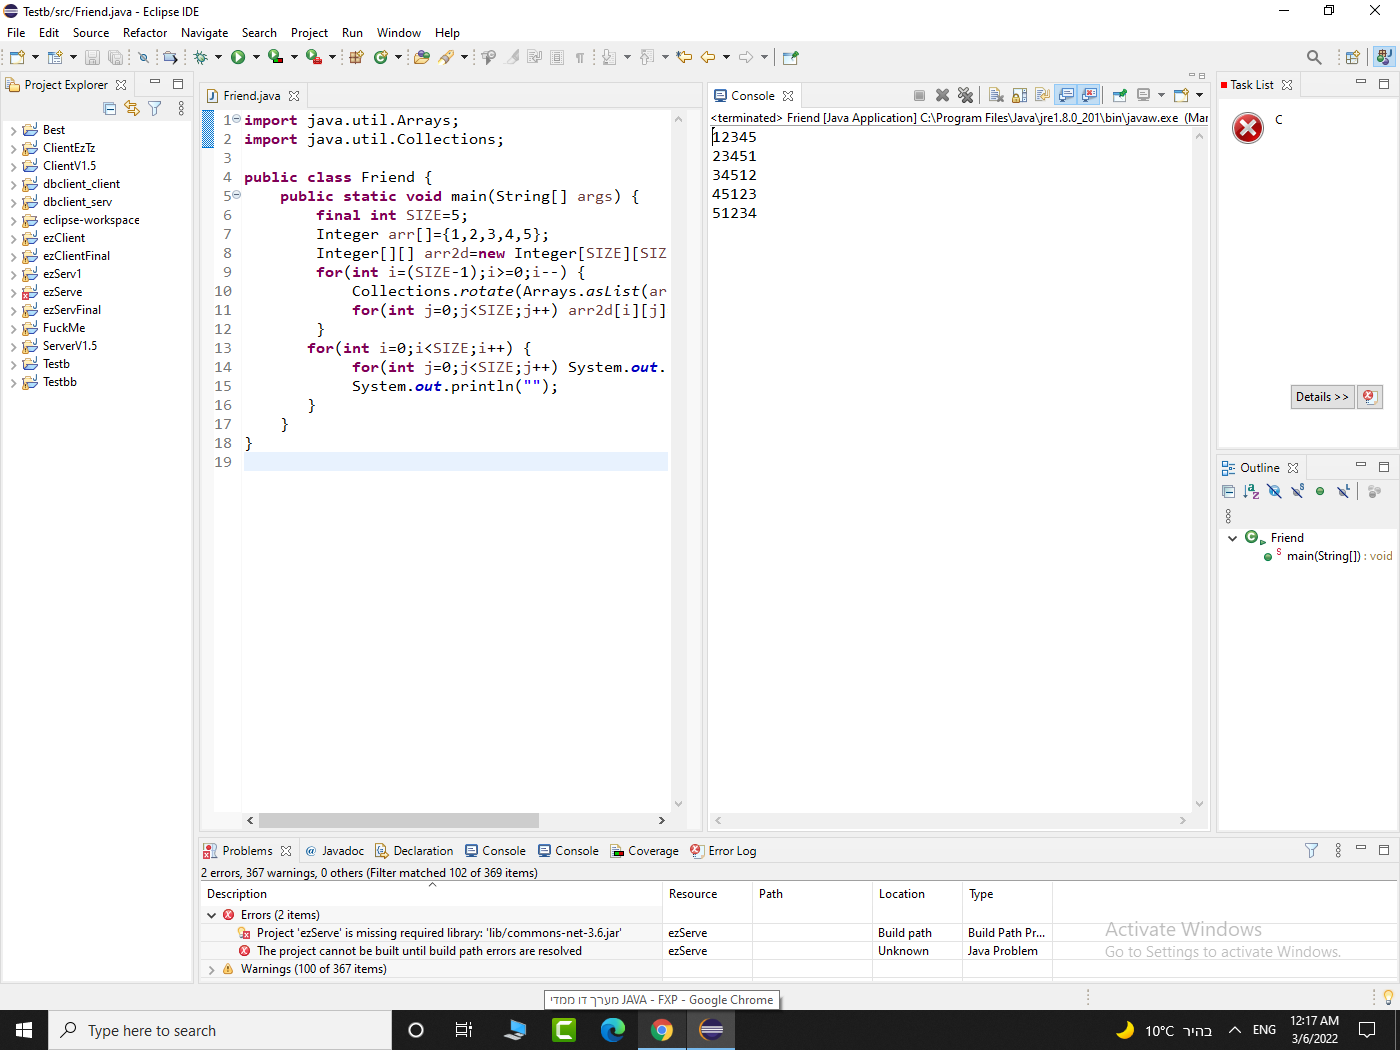Click the Details >> button in Task List
Viewport: 1400px width, 1050px height.
pos(1321,397)
